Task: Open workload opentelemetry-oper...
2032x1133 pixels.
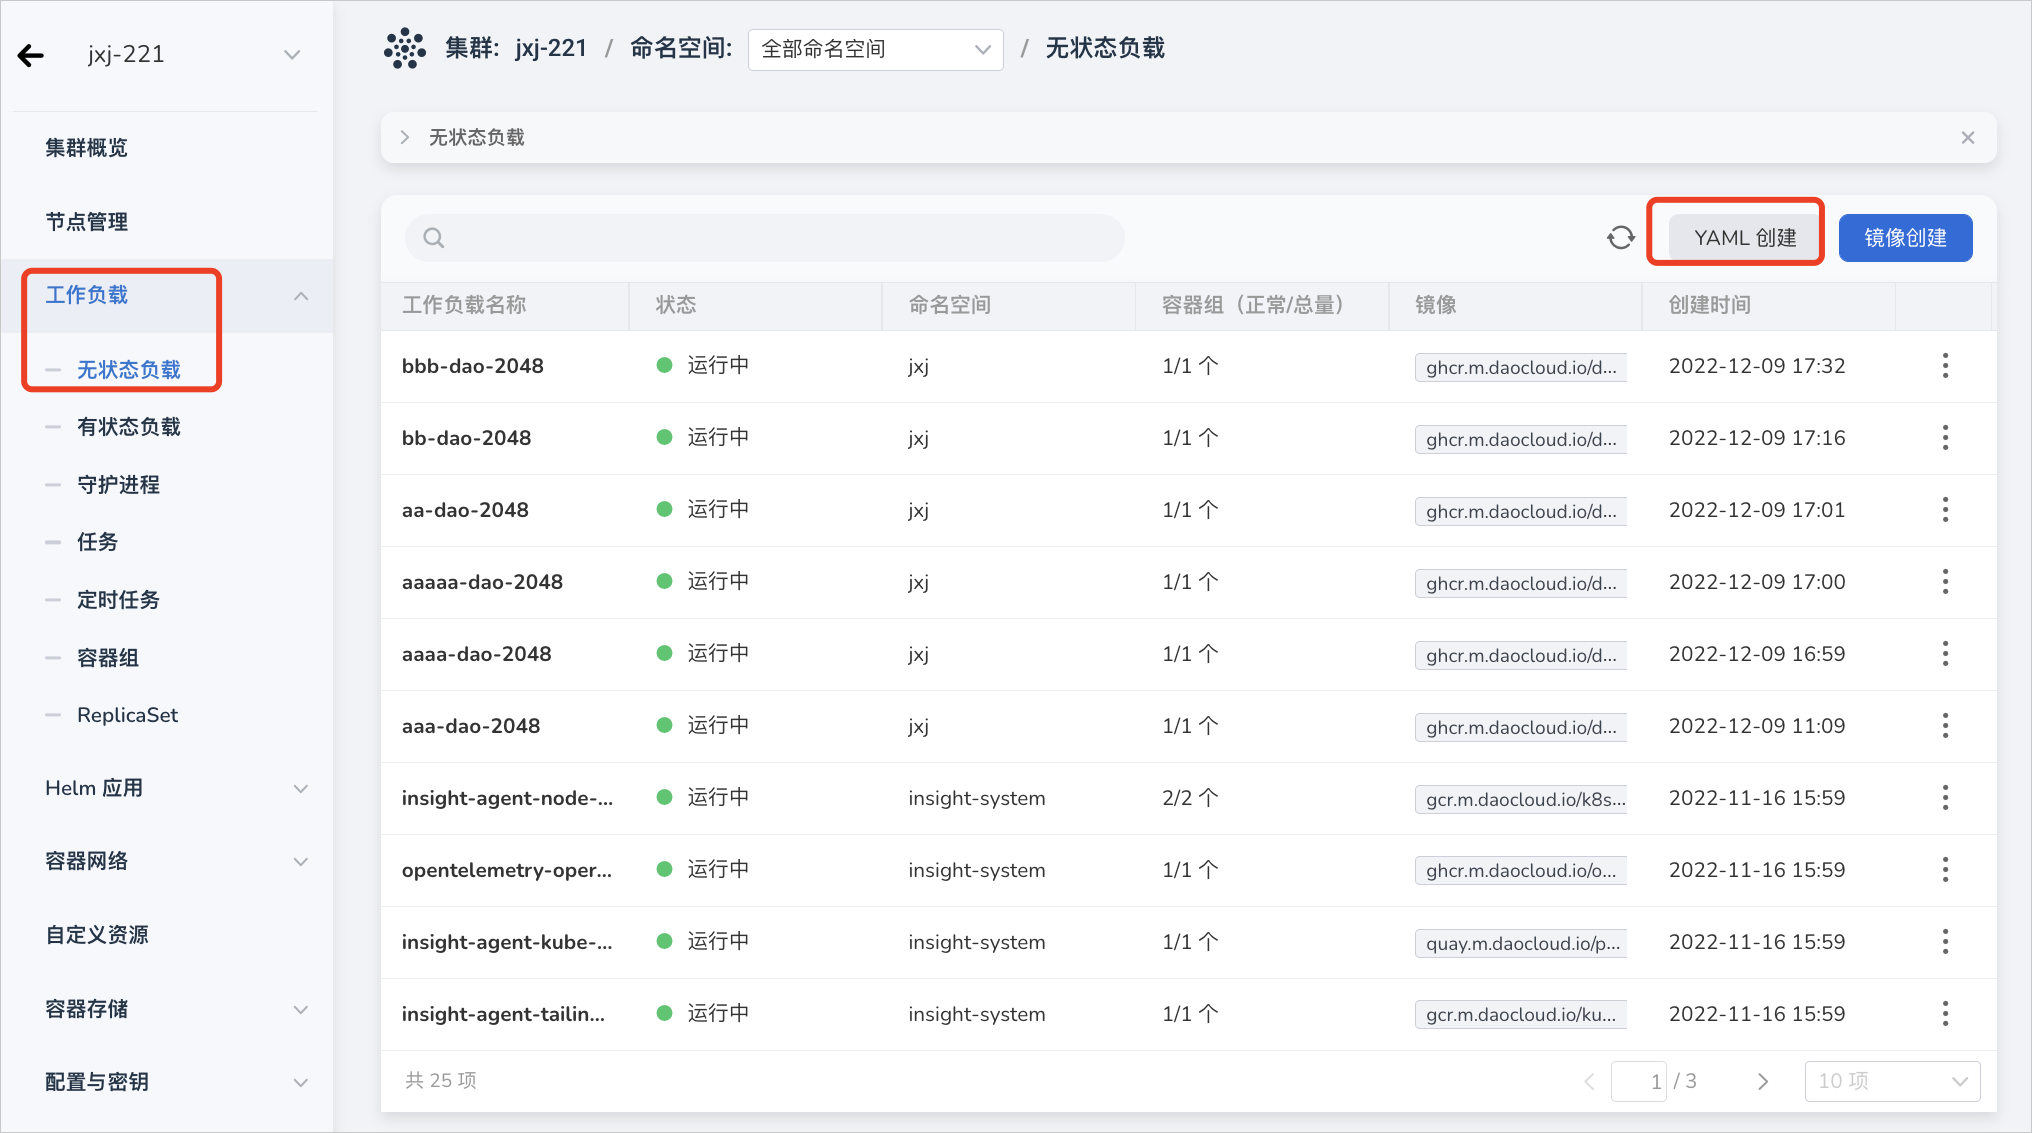Action: pyautogui.click(x=507, y=870)
